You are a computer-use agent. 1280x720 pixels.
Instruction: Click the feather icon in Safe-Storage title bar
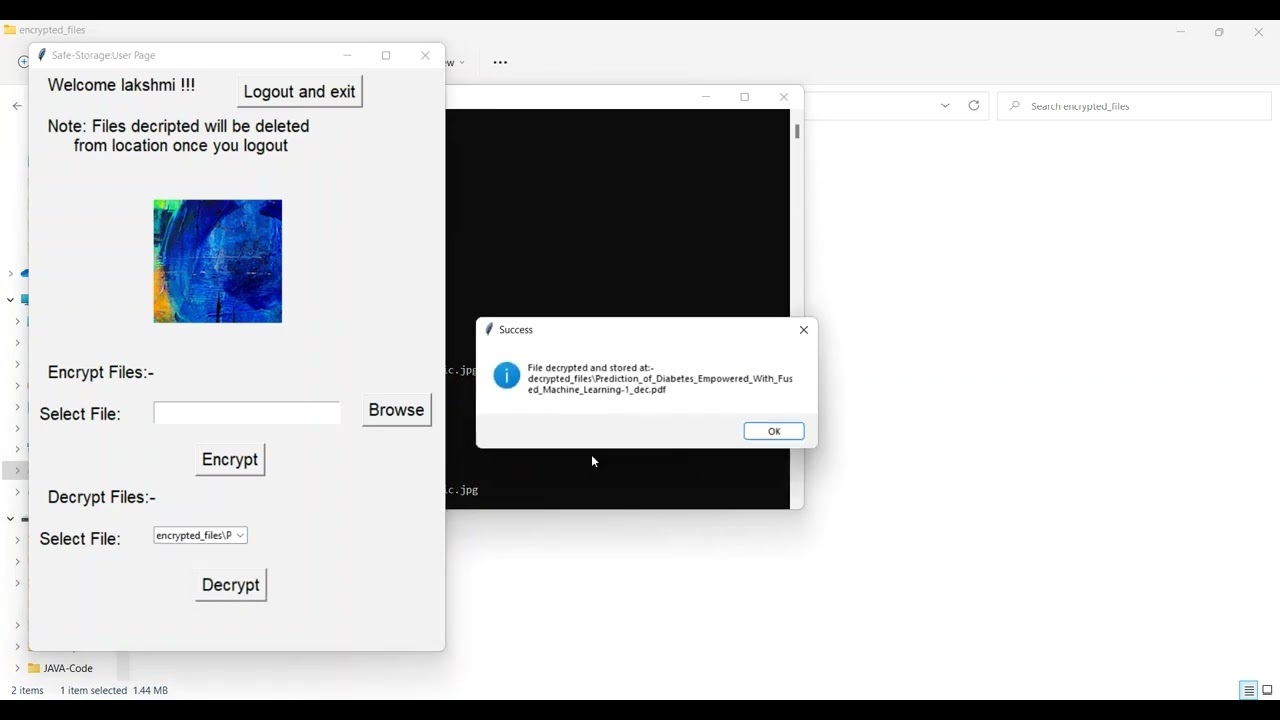42,55
